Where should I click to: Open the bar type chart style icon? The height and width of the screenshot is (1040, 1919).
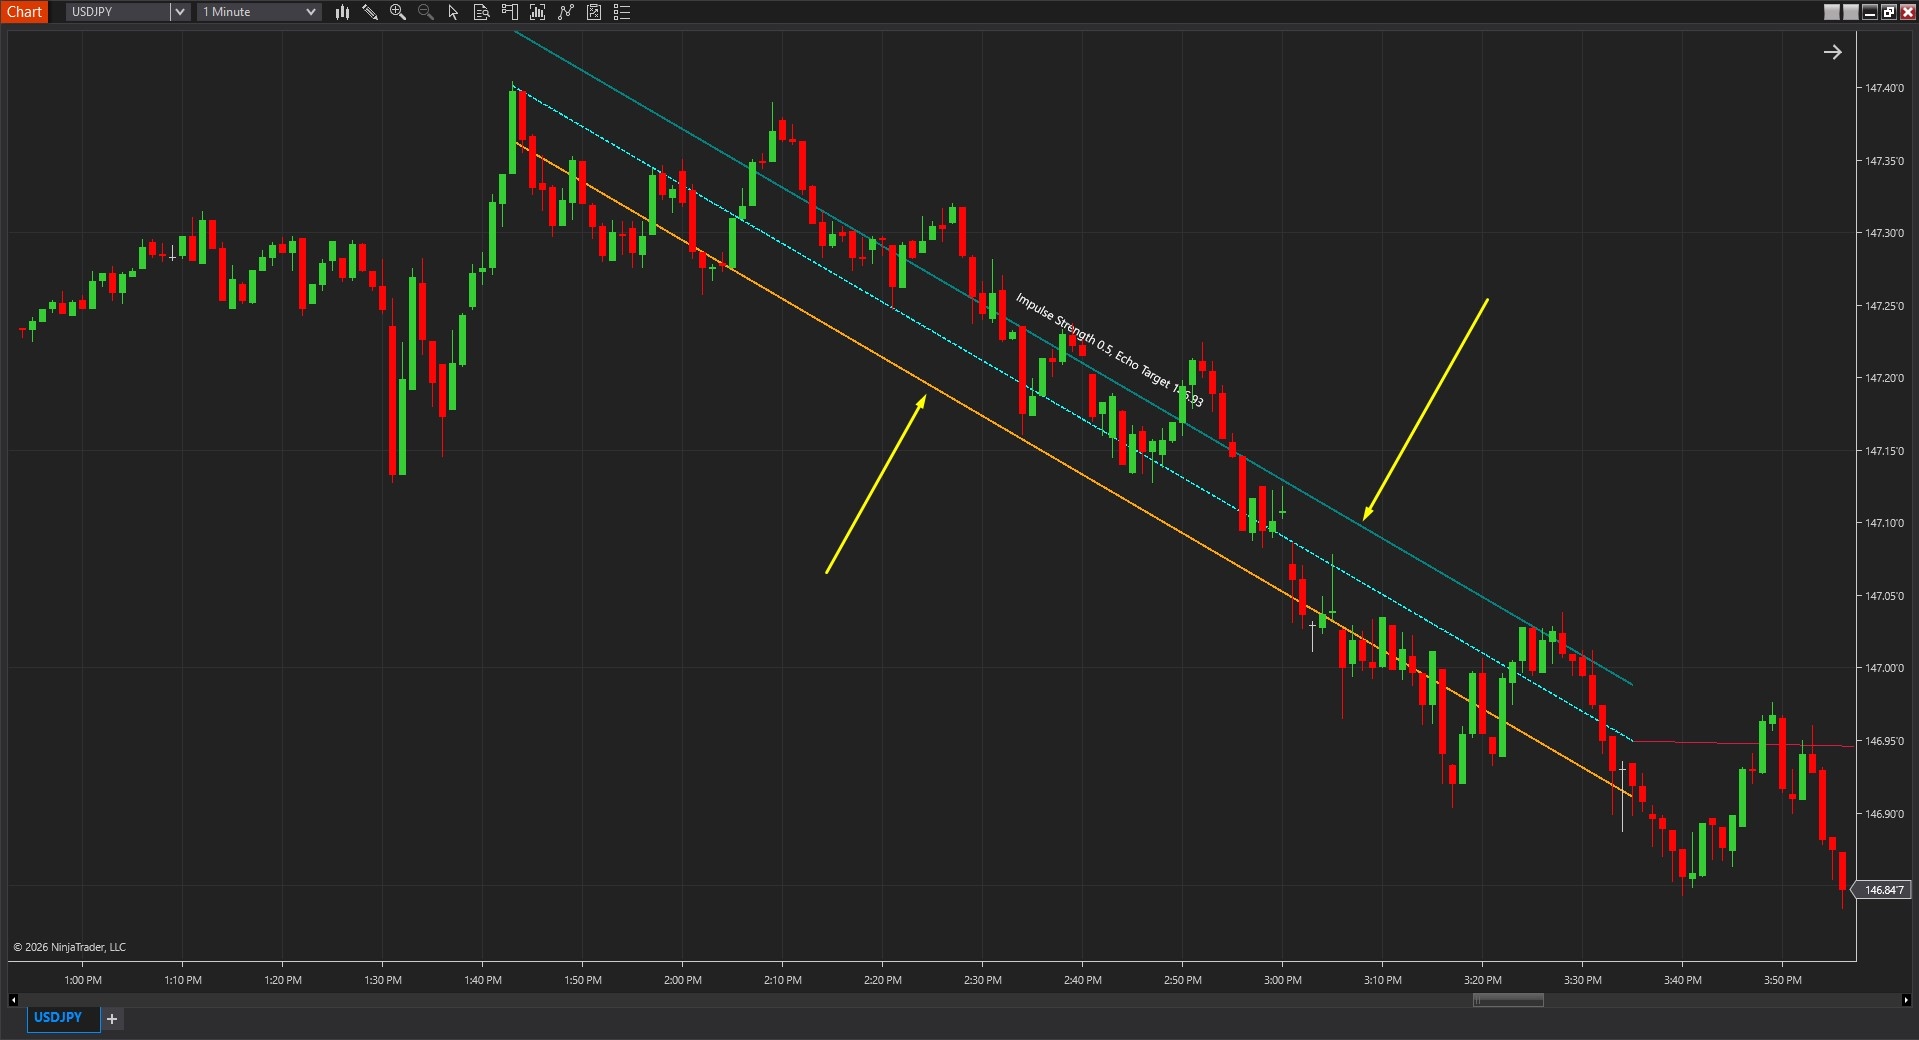click(x=342, y=12)
